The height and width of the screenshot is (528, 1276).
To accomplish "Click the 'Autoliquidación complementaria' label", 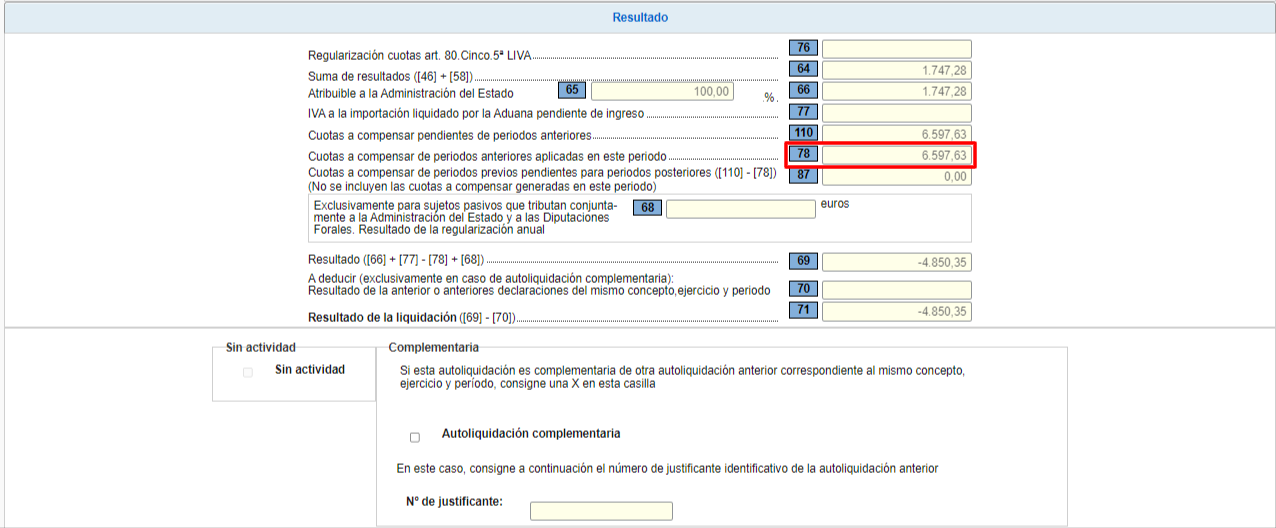I will (531, 434).
